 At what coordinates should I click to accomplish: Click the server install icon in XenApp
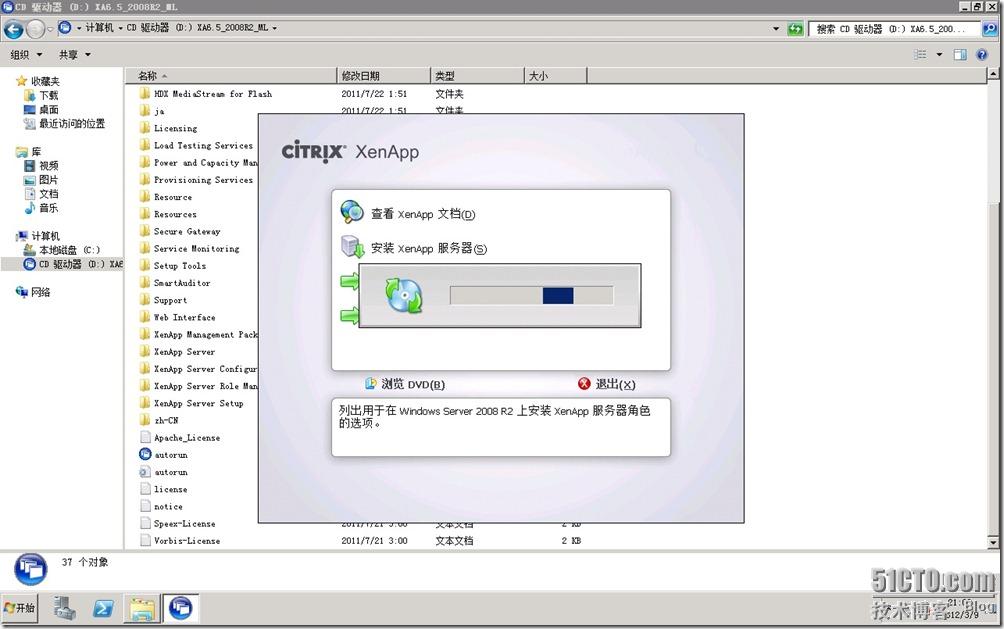[352, 247]
